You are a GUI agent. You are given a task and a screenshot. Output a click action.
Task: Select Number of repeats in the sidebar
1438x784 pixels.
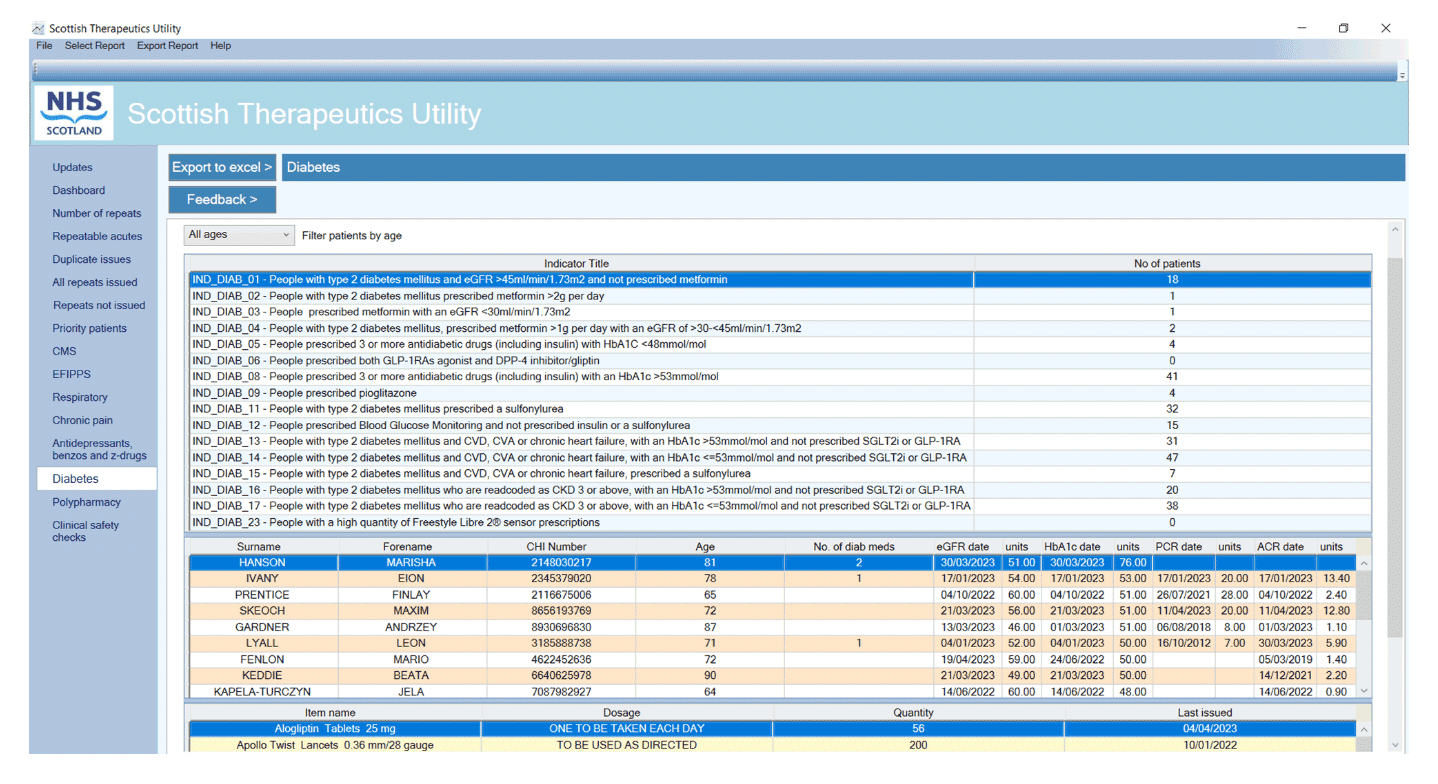97,213
